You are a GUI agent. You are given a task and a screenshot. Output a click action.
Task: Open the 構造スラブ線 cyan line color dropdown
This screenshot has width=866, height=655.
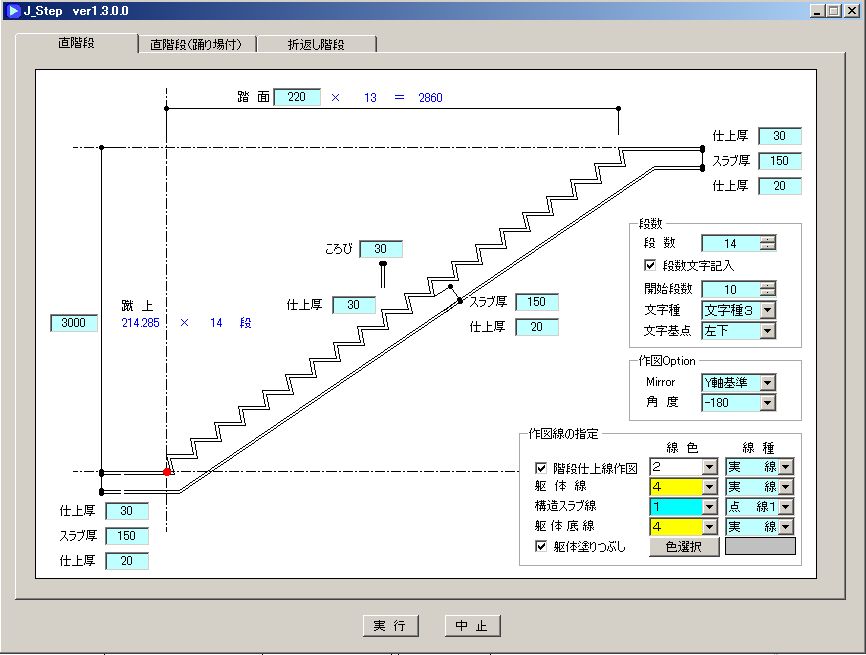[709, 507]
